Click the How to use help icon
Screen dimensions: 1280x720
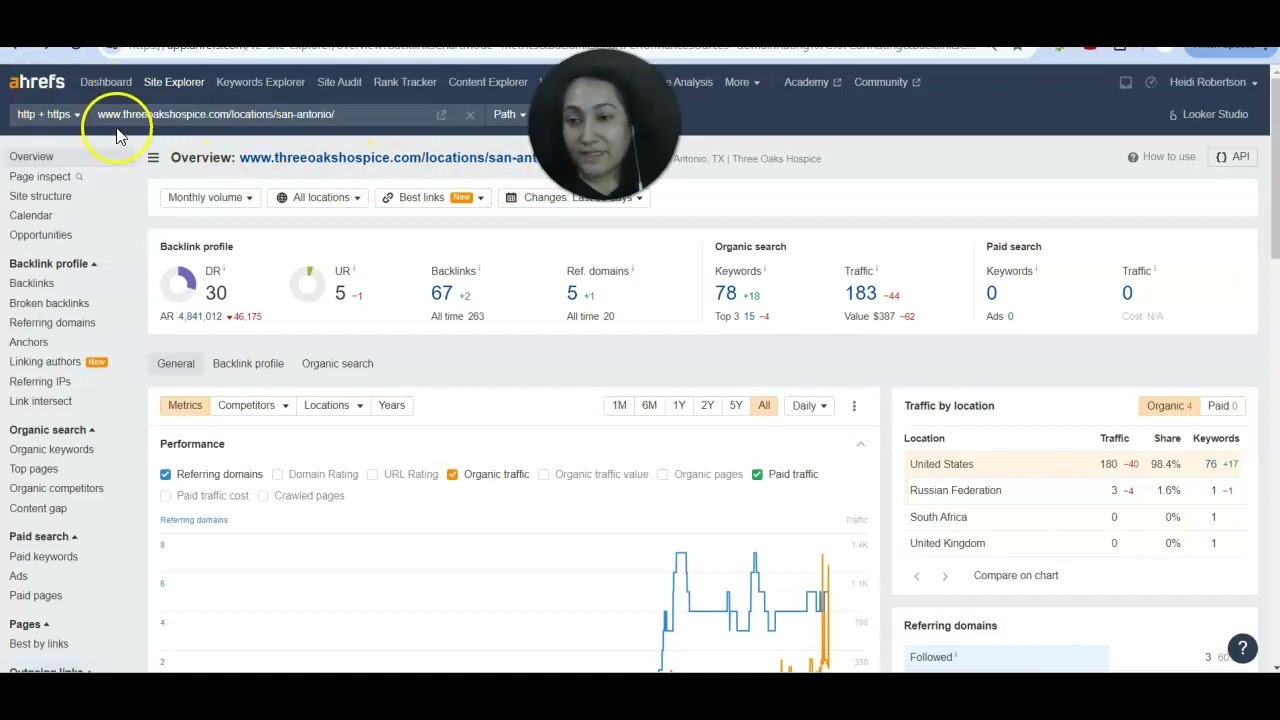[x=1133, y=157]
